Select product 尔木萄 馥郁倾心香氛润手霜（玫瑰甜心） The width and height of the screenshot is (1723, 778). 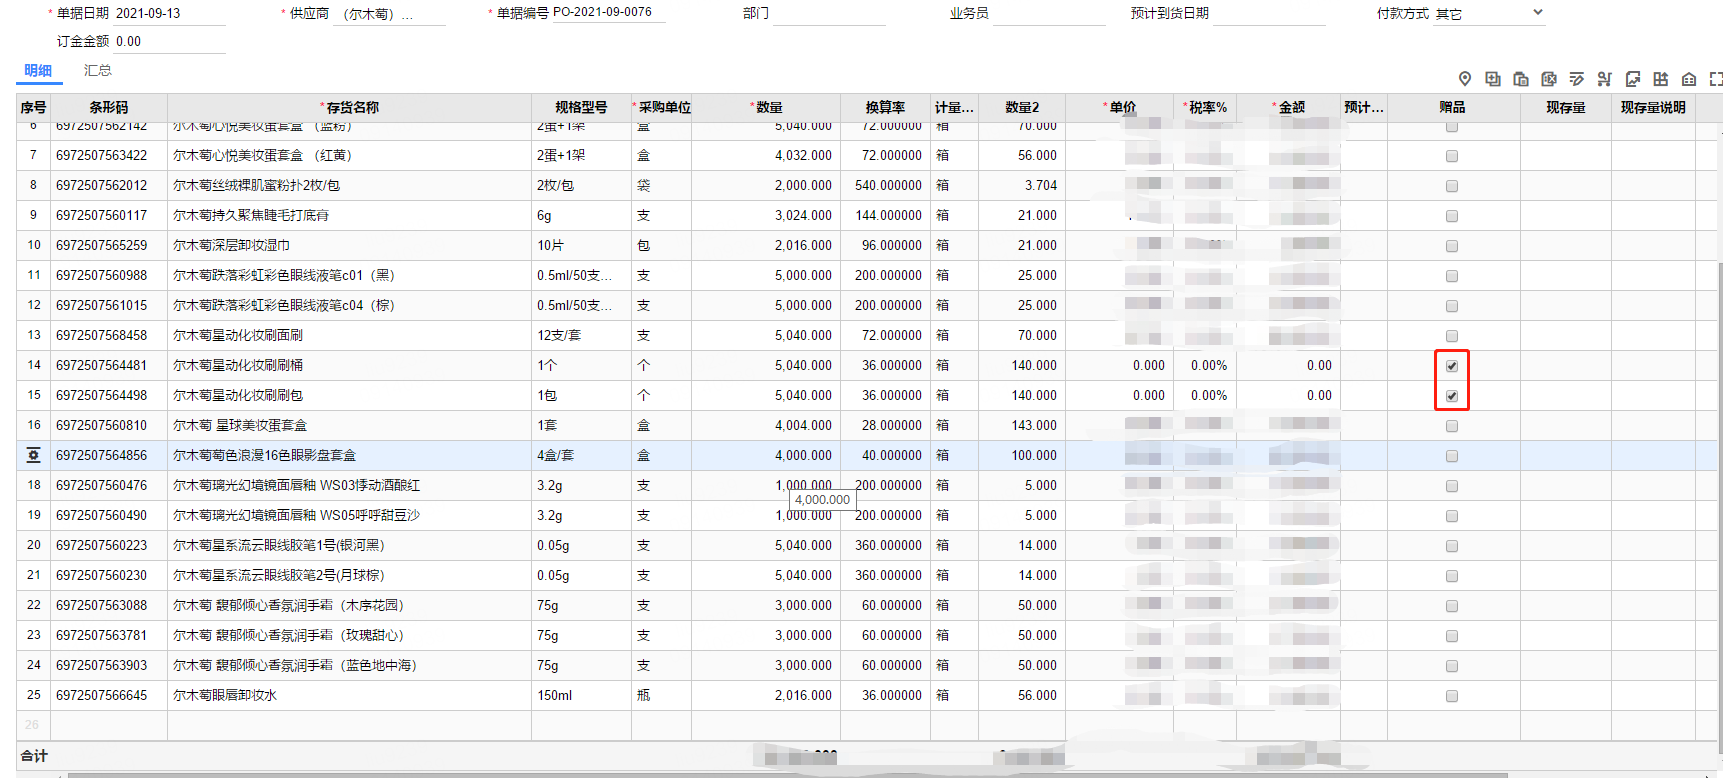coord(349,635)
